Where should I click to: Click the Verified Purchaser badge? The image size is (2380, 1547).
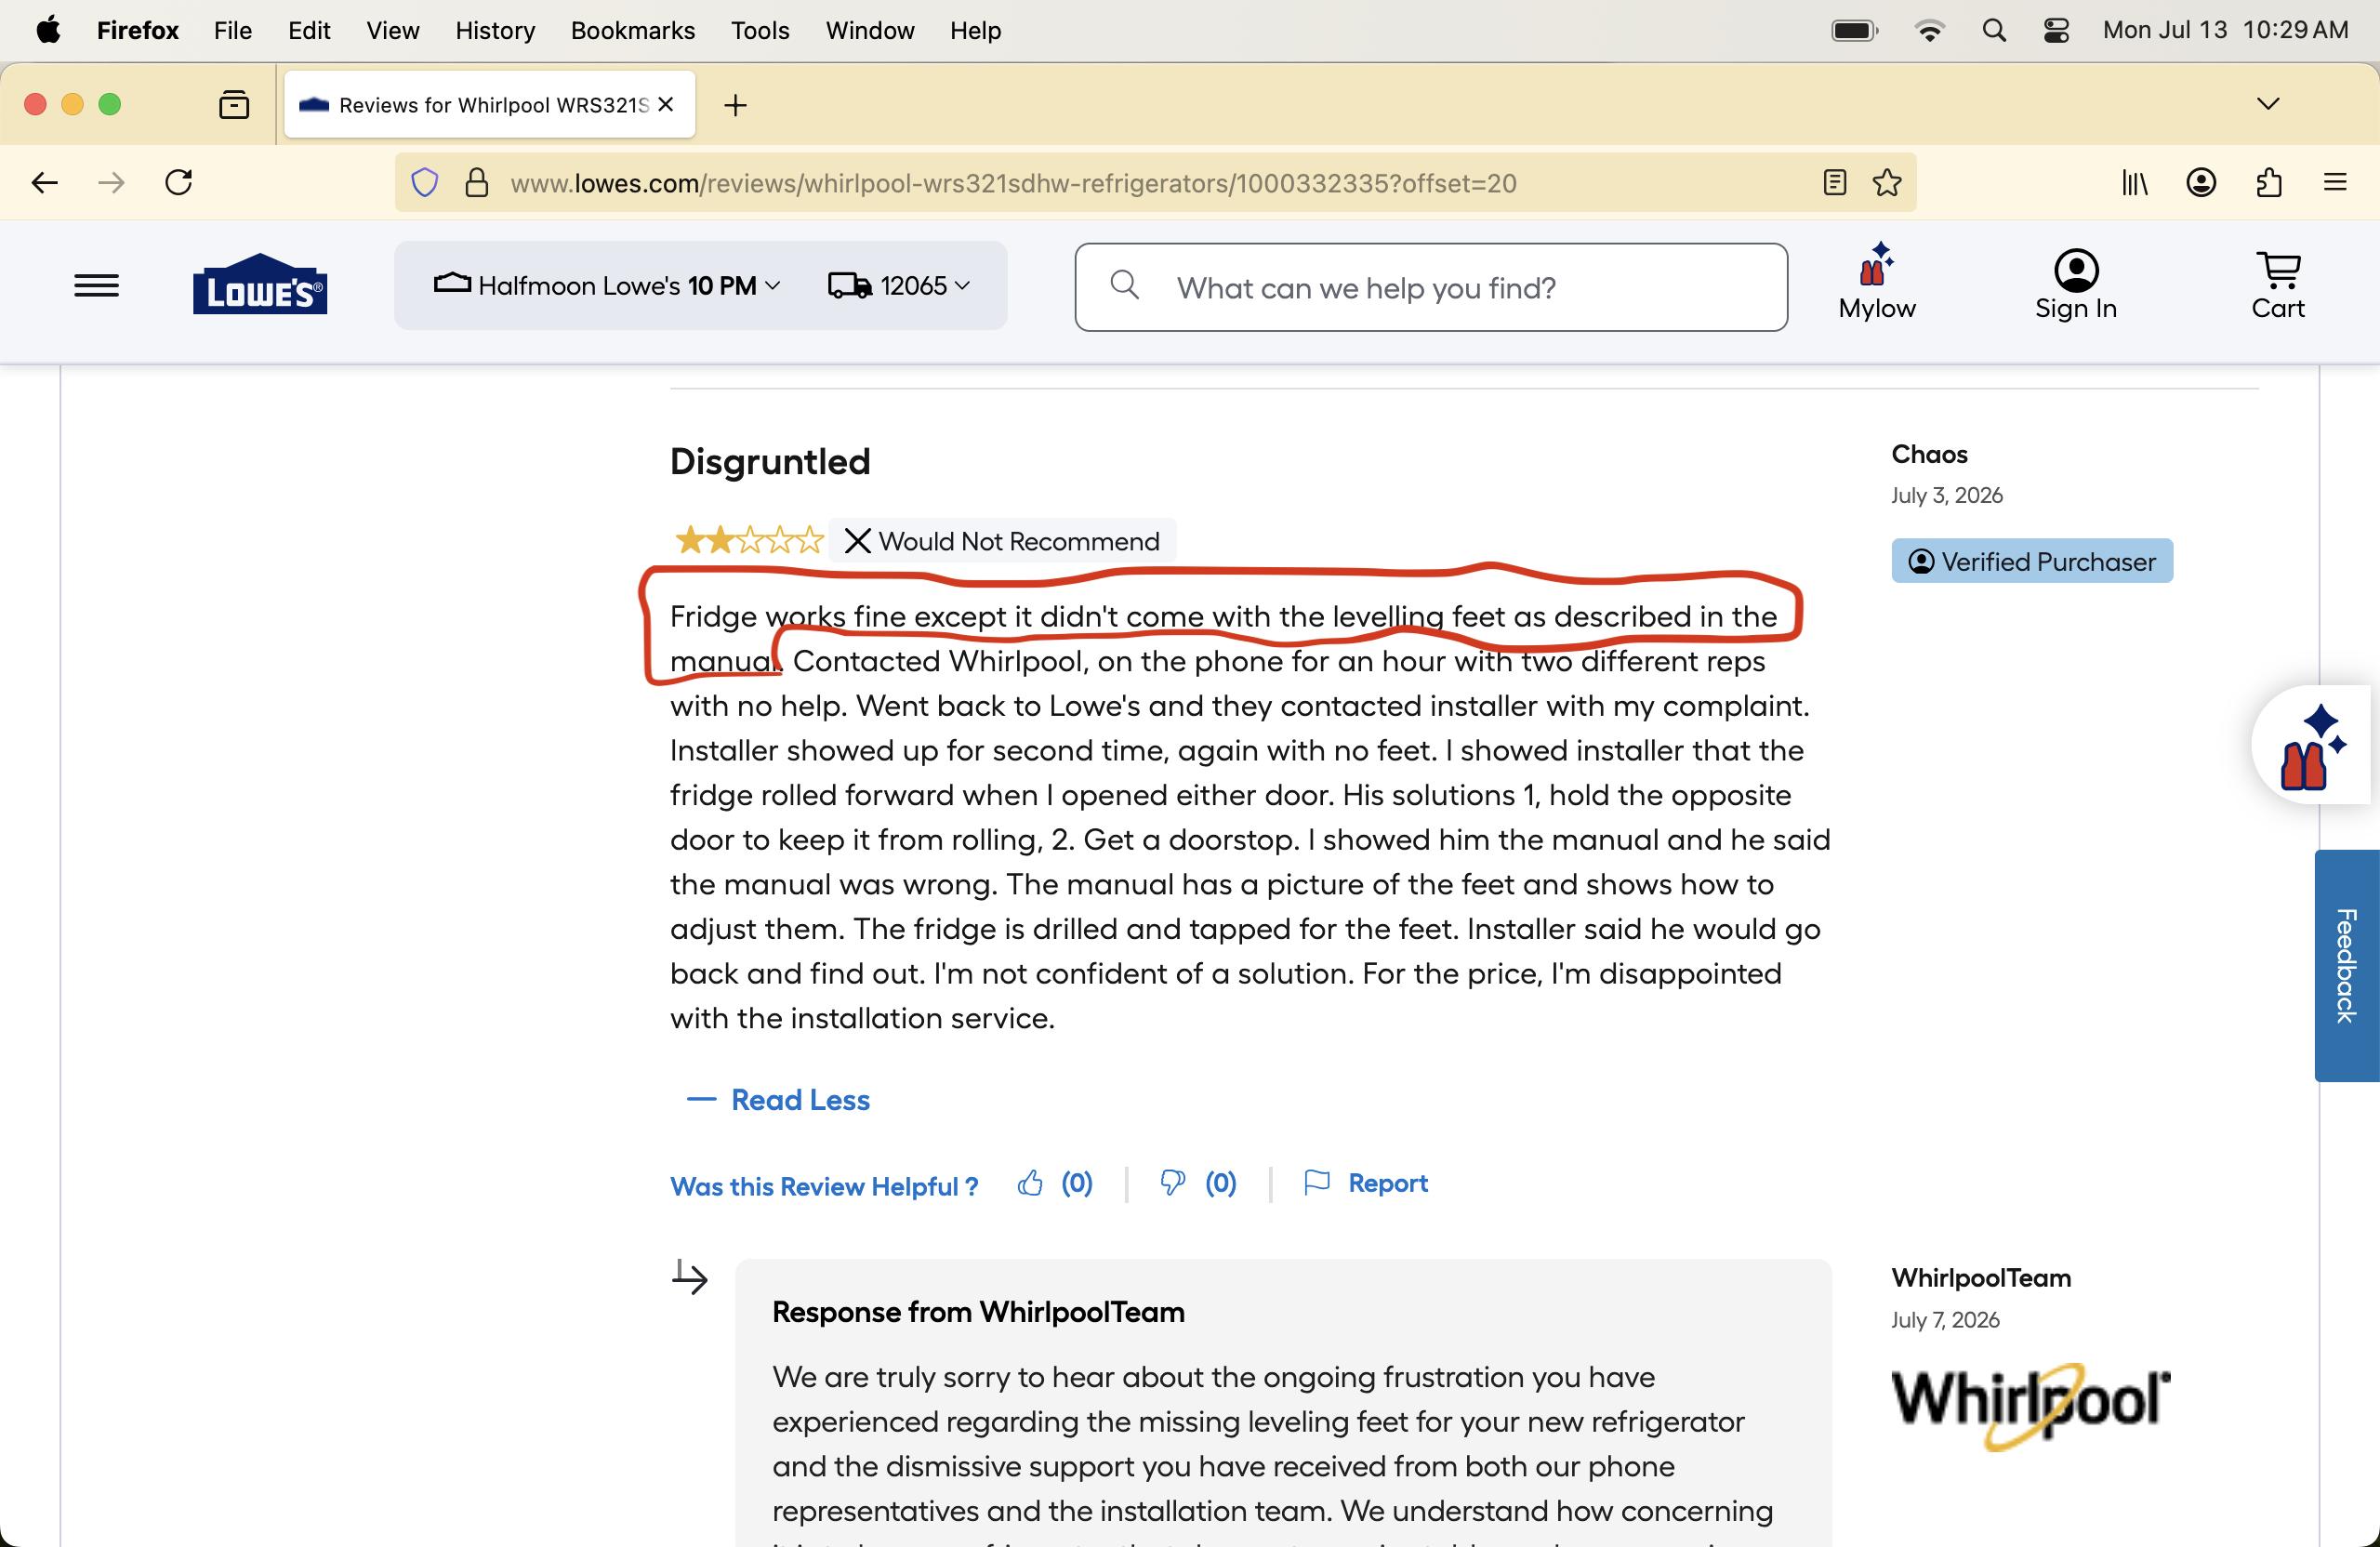click(x=2032, y=561)
